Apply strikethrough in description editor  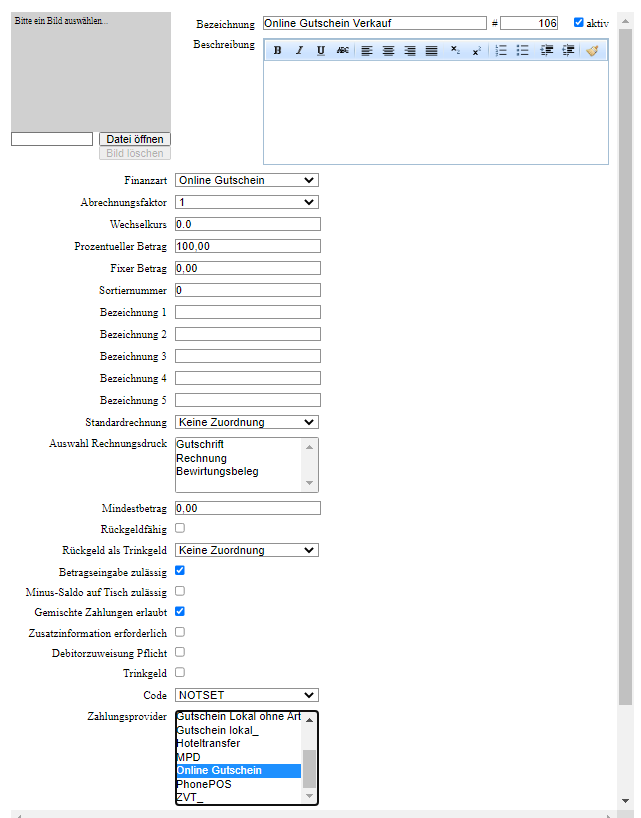point(342,51)
